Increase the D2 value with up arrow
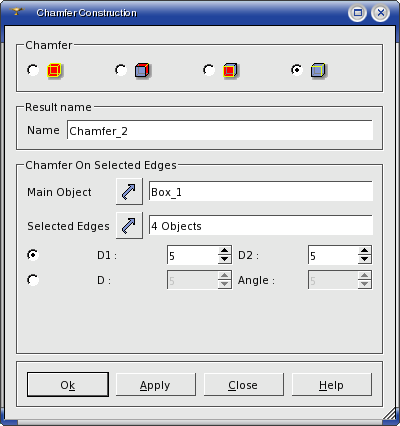This screenshot has width=400, height=426. tap(365, 251)
